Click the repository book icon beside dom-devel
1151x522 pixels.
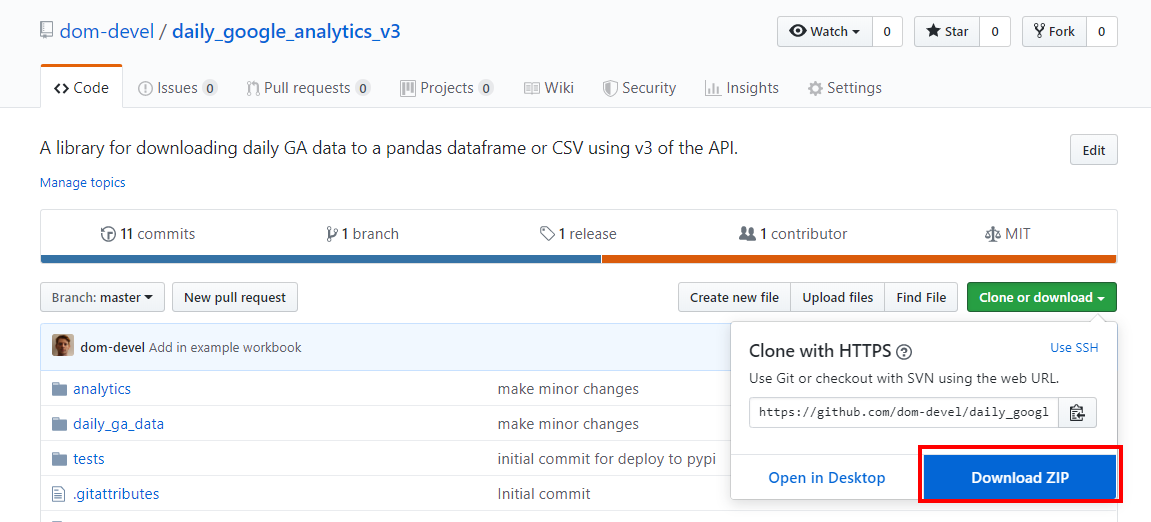pyautogui.click(x=46, y=31)
